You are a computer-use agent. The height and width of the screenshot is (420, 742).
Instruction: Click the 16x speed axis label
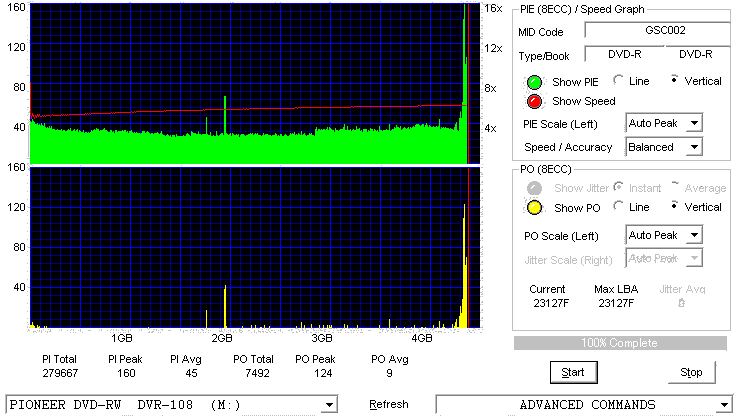[493, 9]
